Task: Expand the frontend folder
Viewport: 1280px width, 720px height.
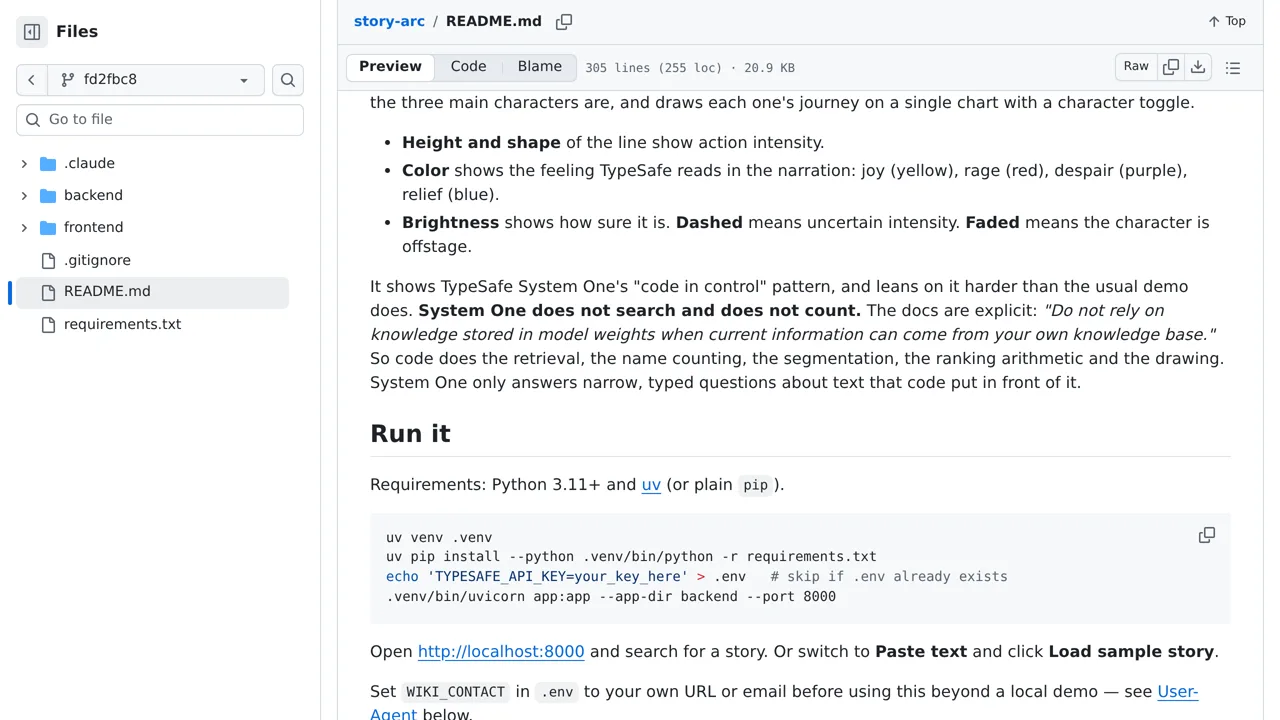Action: 24,227
